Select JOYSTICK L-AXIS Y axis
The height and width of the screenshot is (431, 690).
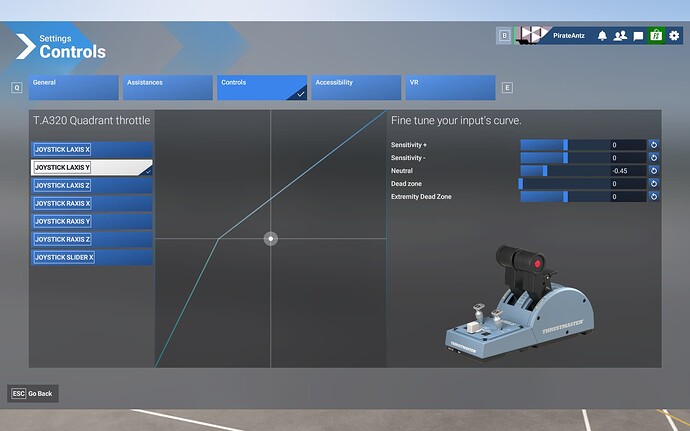[x=92, y=168]
